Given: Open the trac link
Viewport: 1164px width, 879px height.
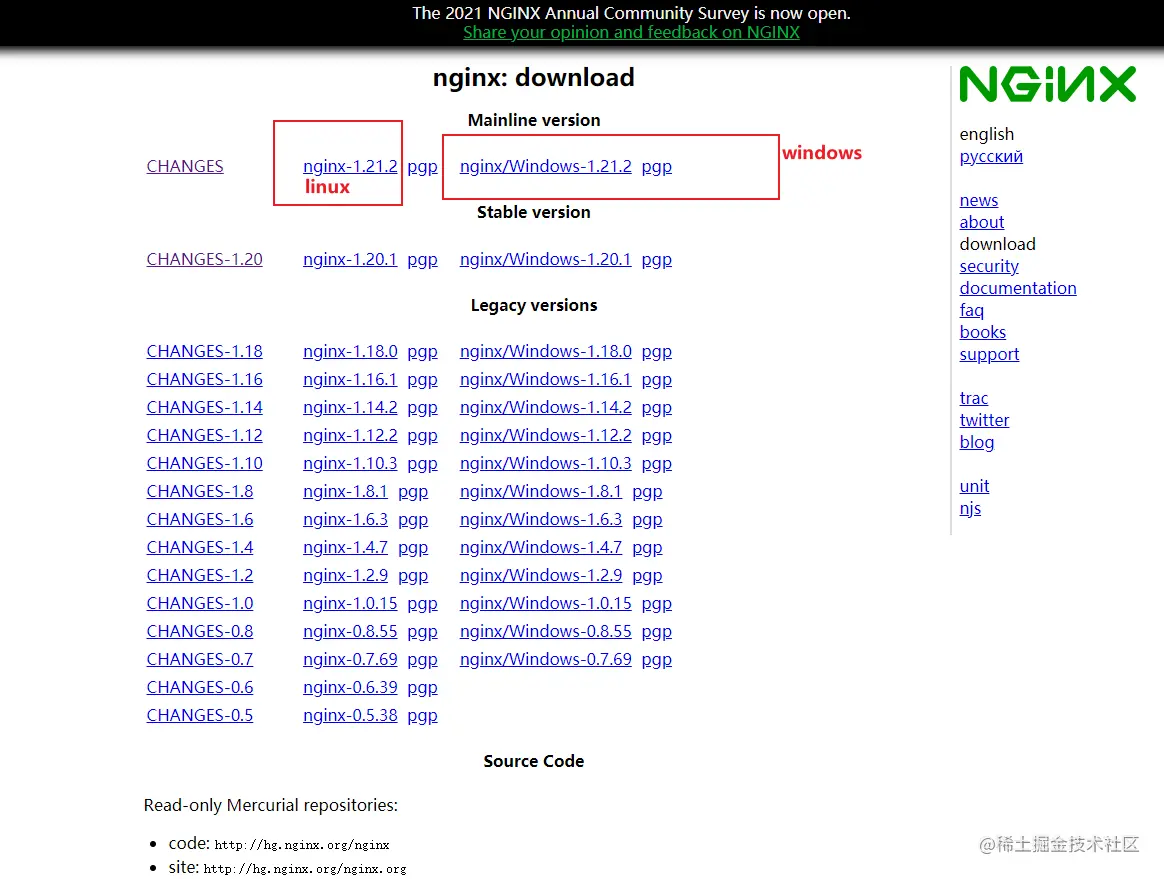Looking at the screenshot, I should pyautogui.click(x=973, y=398).
